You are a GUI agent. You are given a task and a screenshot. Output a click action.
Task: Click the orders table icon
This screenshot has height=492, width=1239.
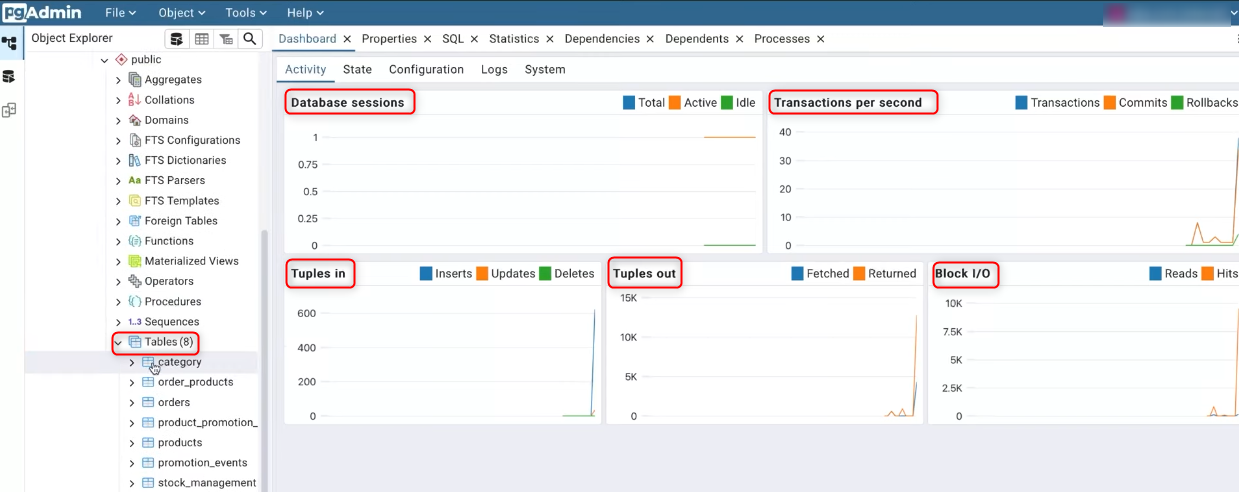[148, 402]
